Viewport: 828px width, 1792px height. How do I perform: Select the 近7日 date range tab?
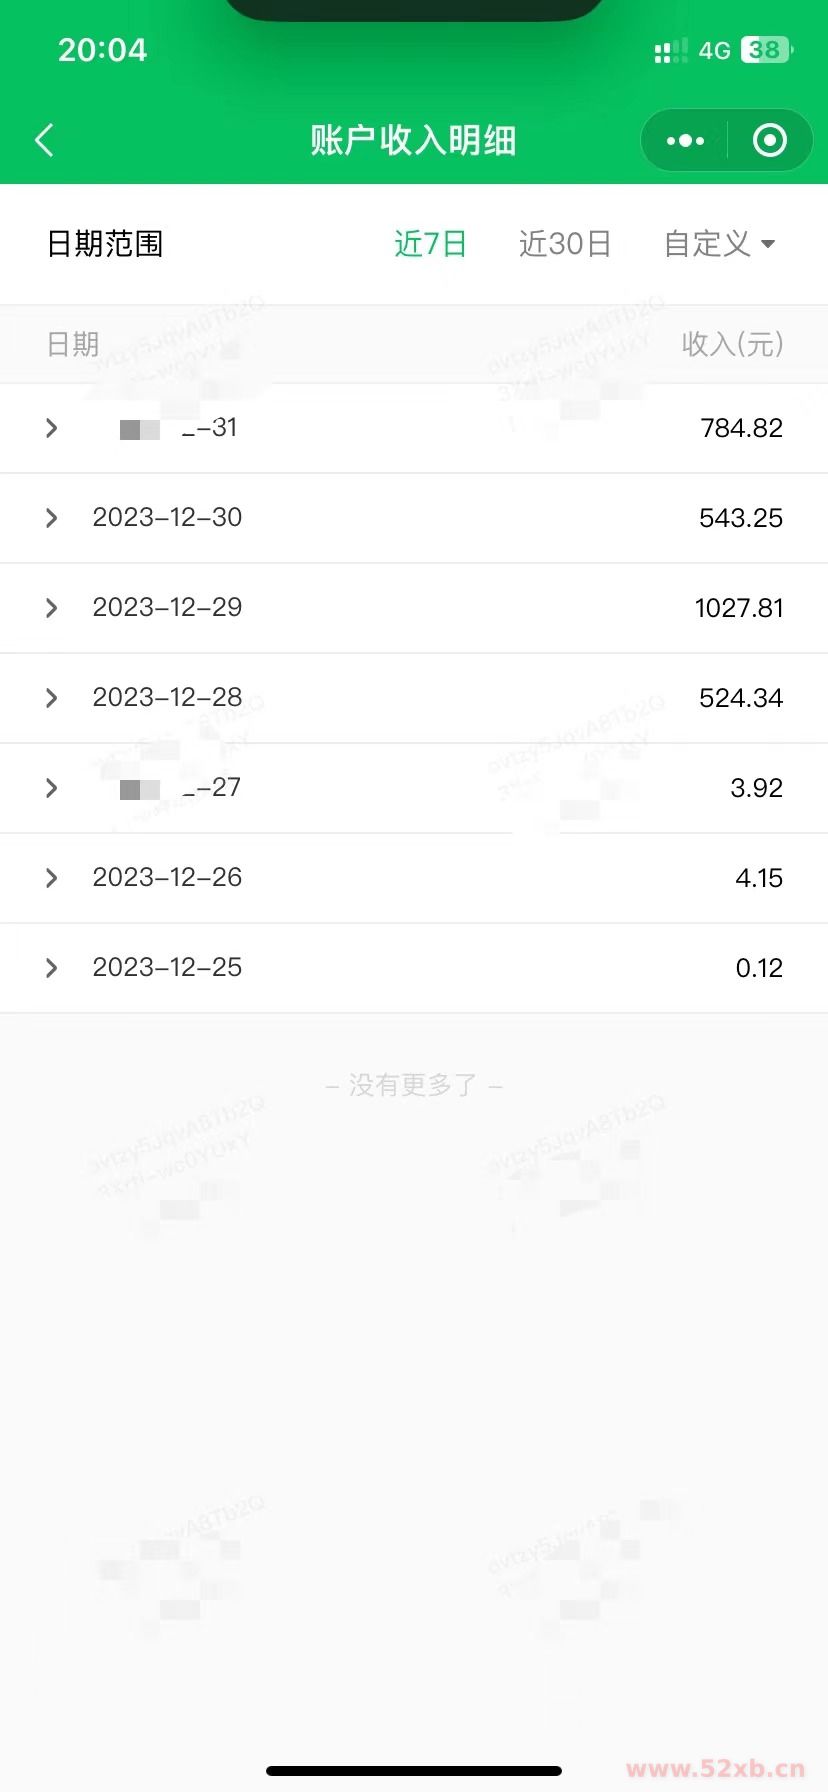(x=430, y=244)
